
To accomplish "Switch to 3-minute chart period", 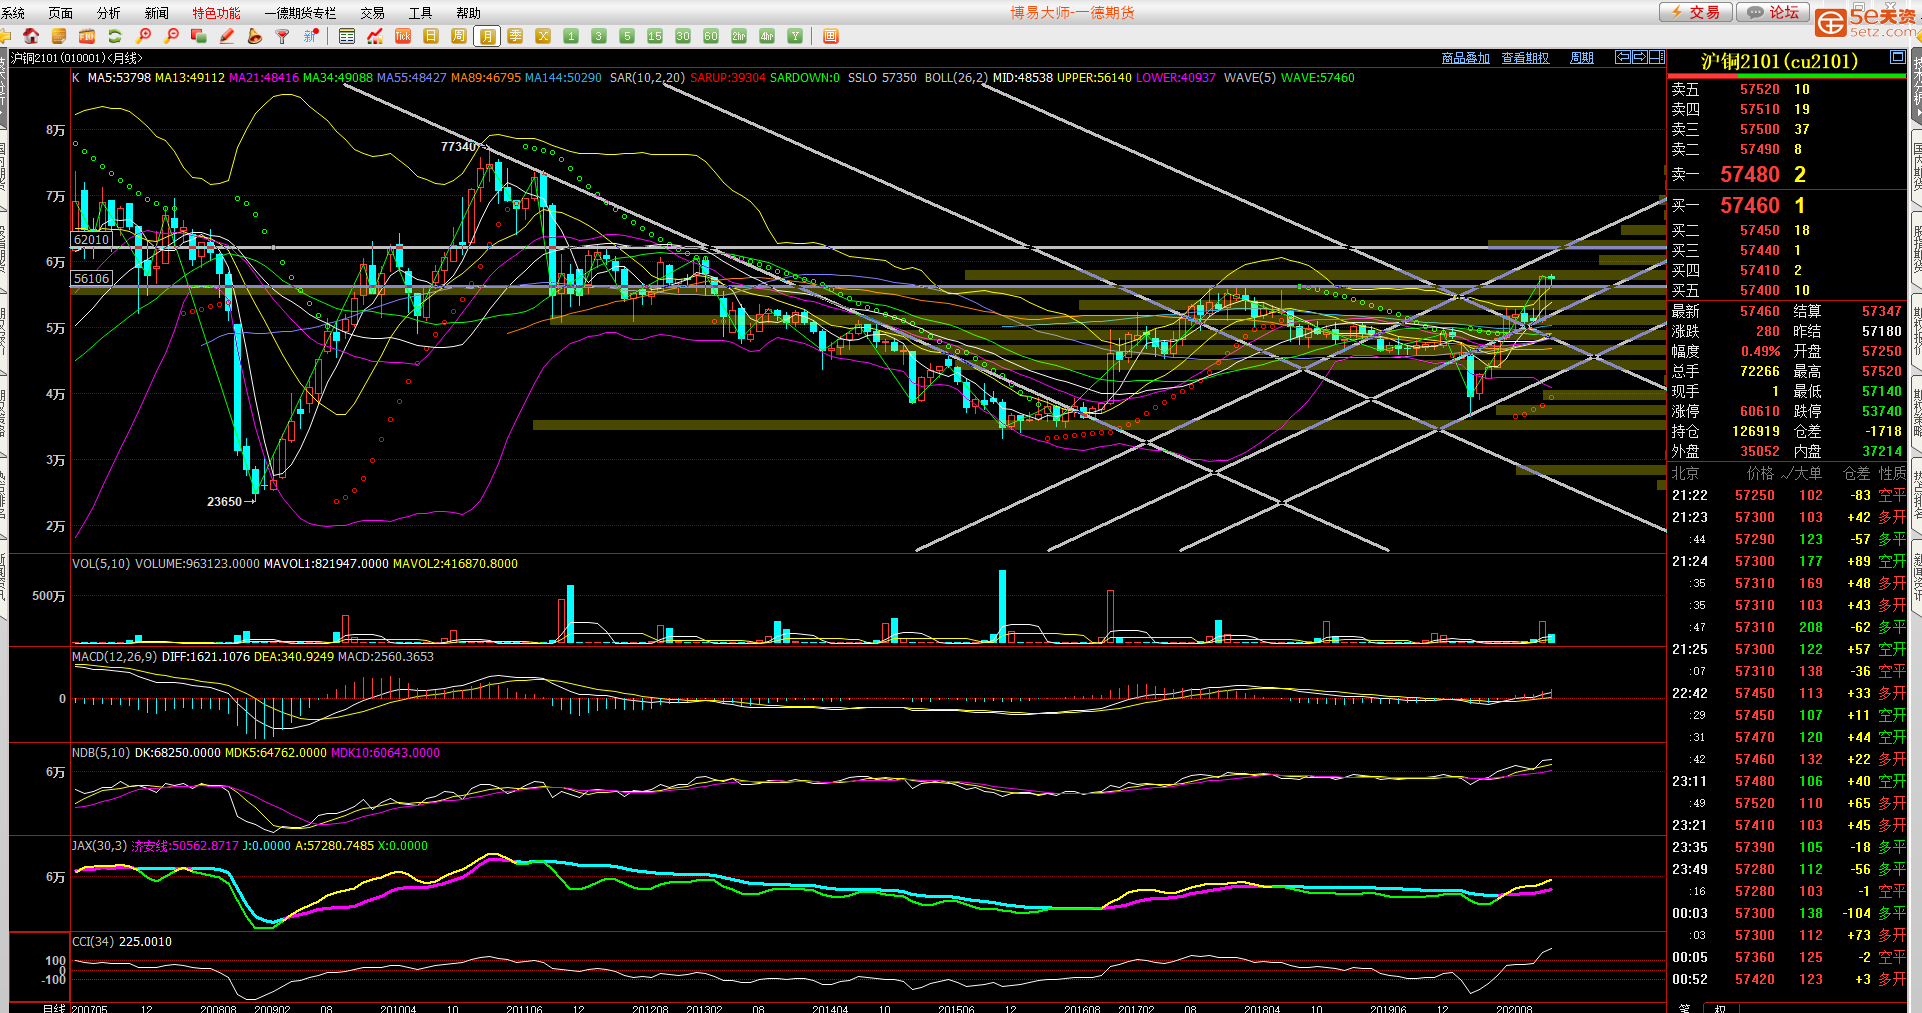I will click(599, 36).
